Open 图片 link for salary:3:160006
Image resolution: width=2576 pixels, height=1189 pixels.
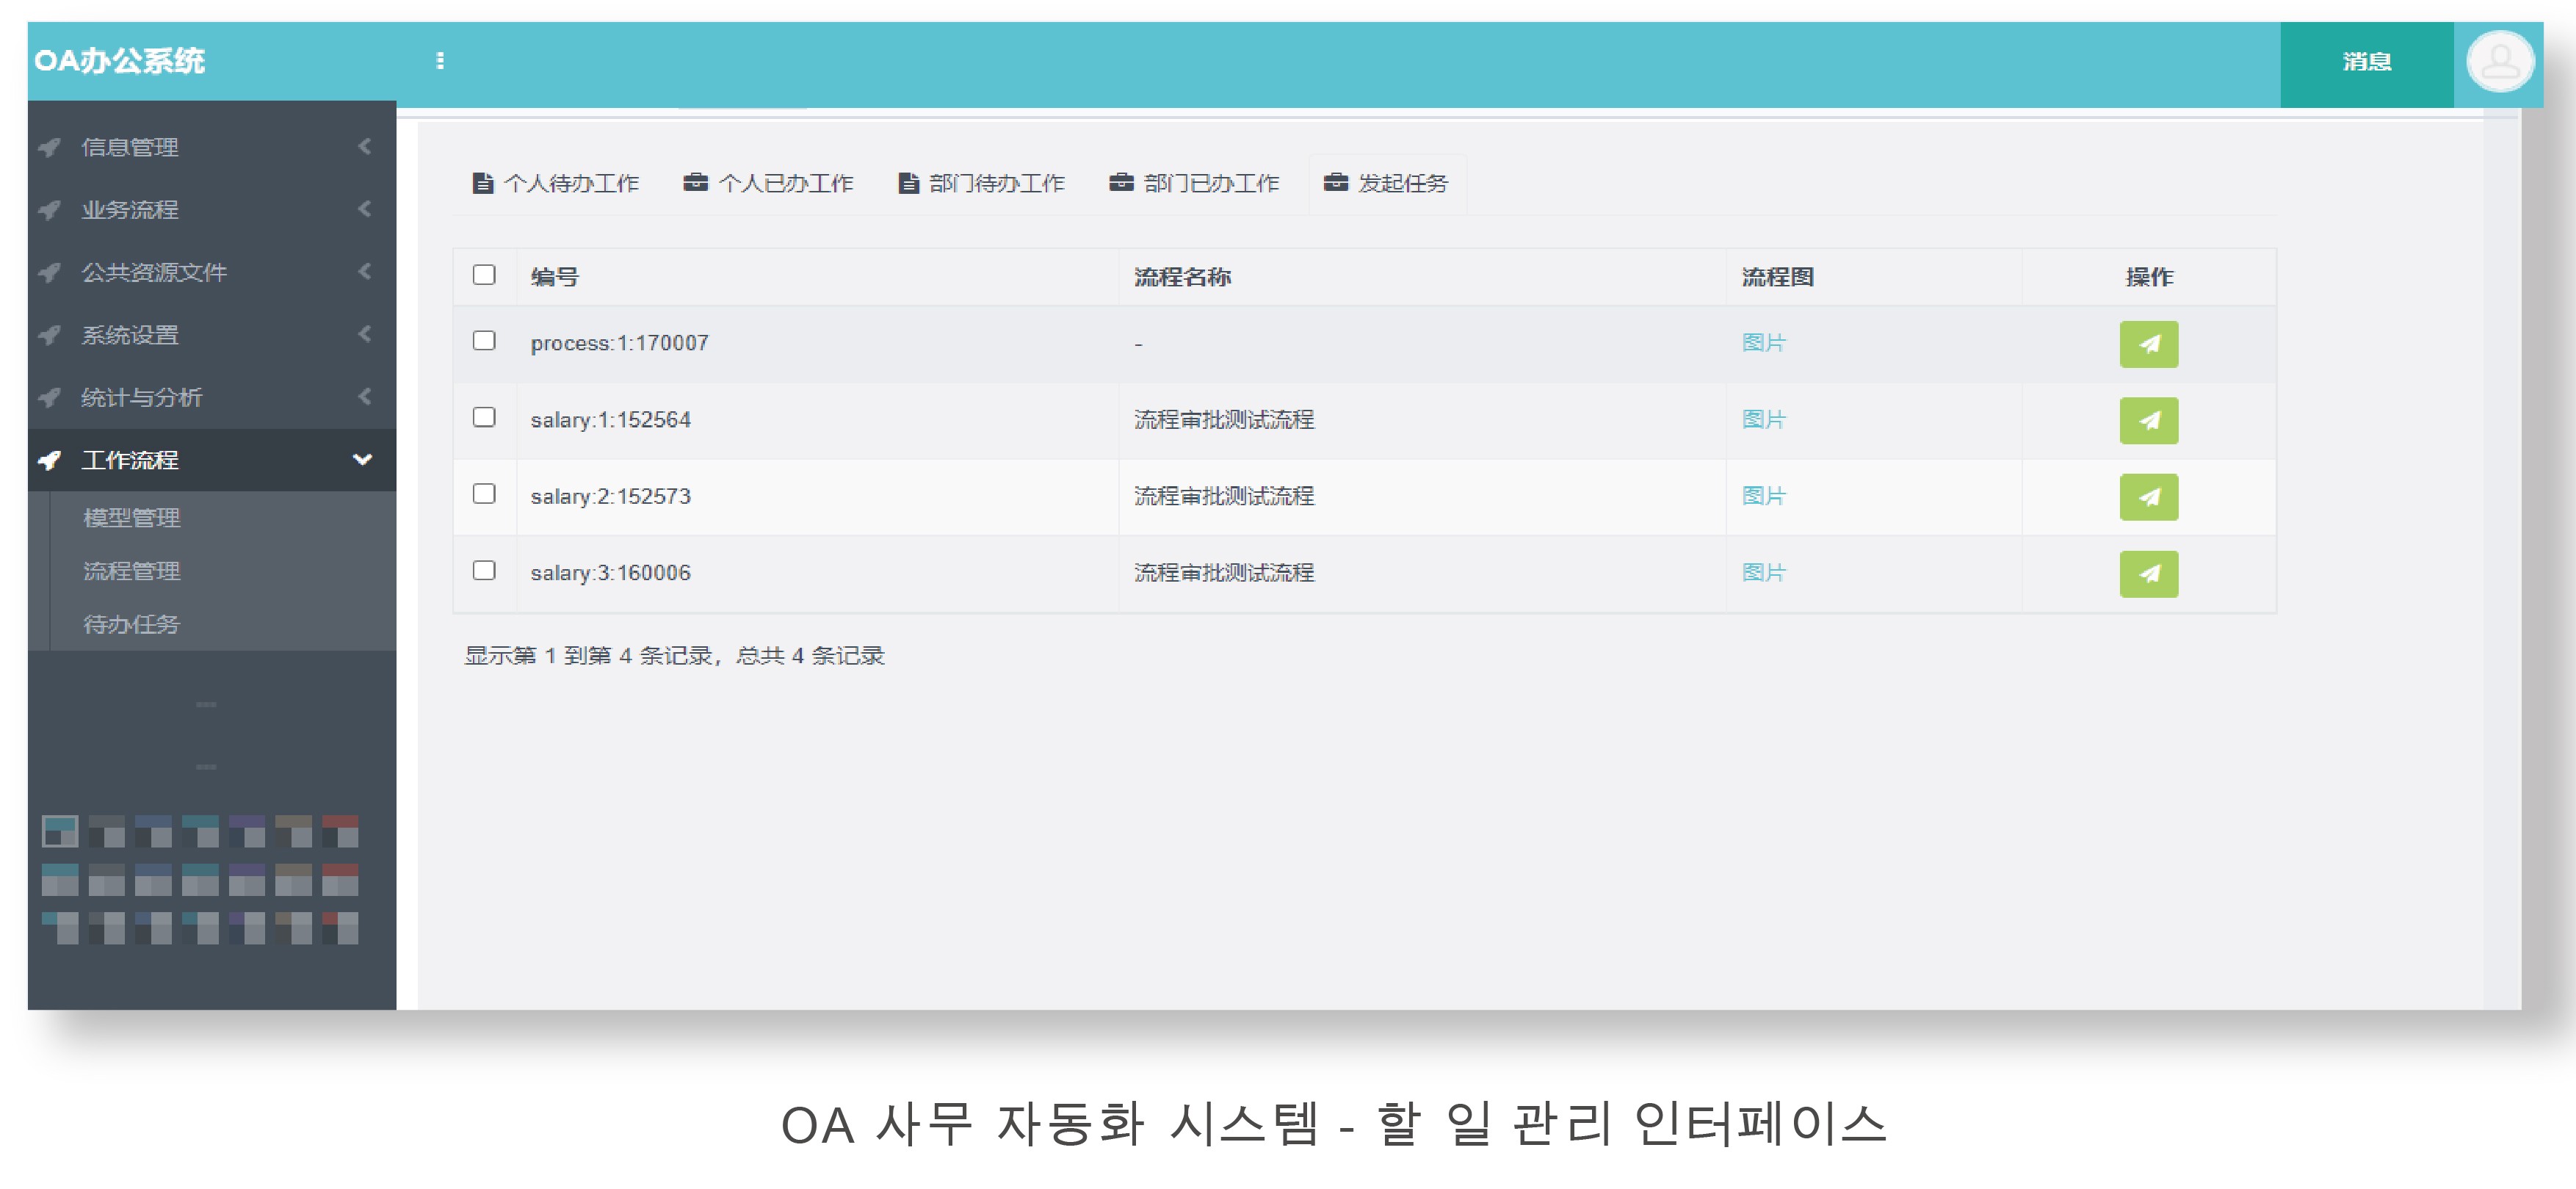[1763, 573]
